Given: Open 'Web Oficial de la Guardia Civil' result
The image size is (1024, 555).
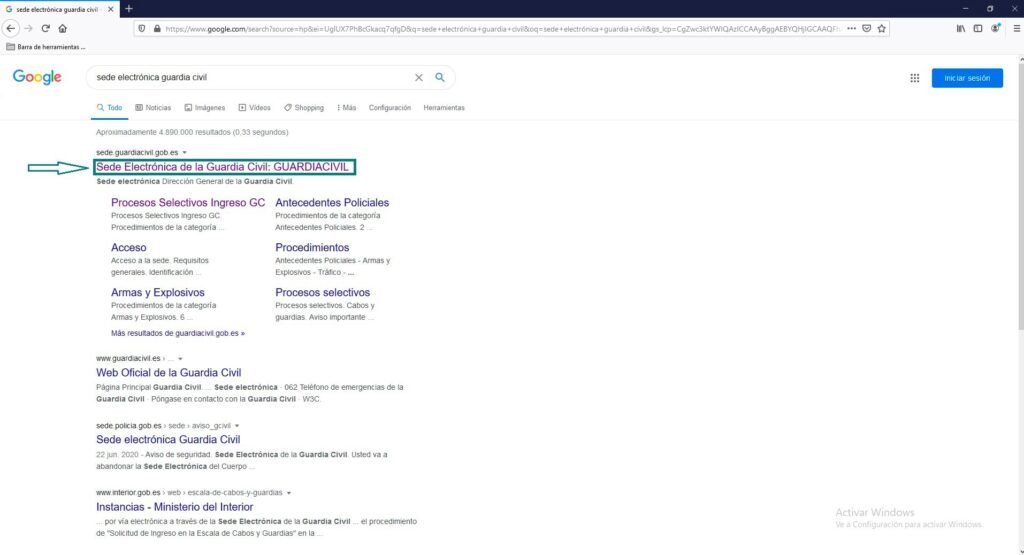Looking at the screenshot, I should pyautogui.click(x=168, y=373).
